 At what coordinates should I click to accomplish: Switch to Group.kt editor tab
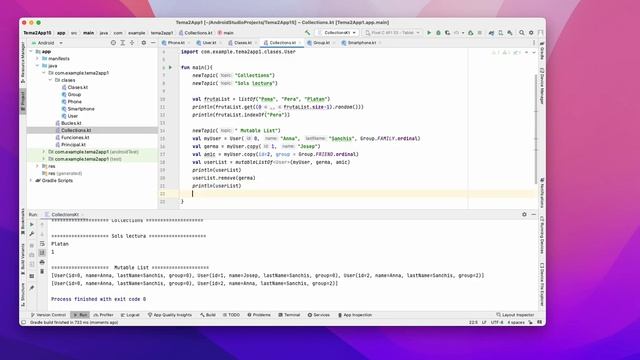tap(321, 43)
